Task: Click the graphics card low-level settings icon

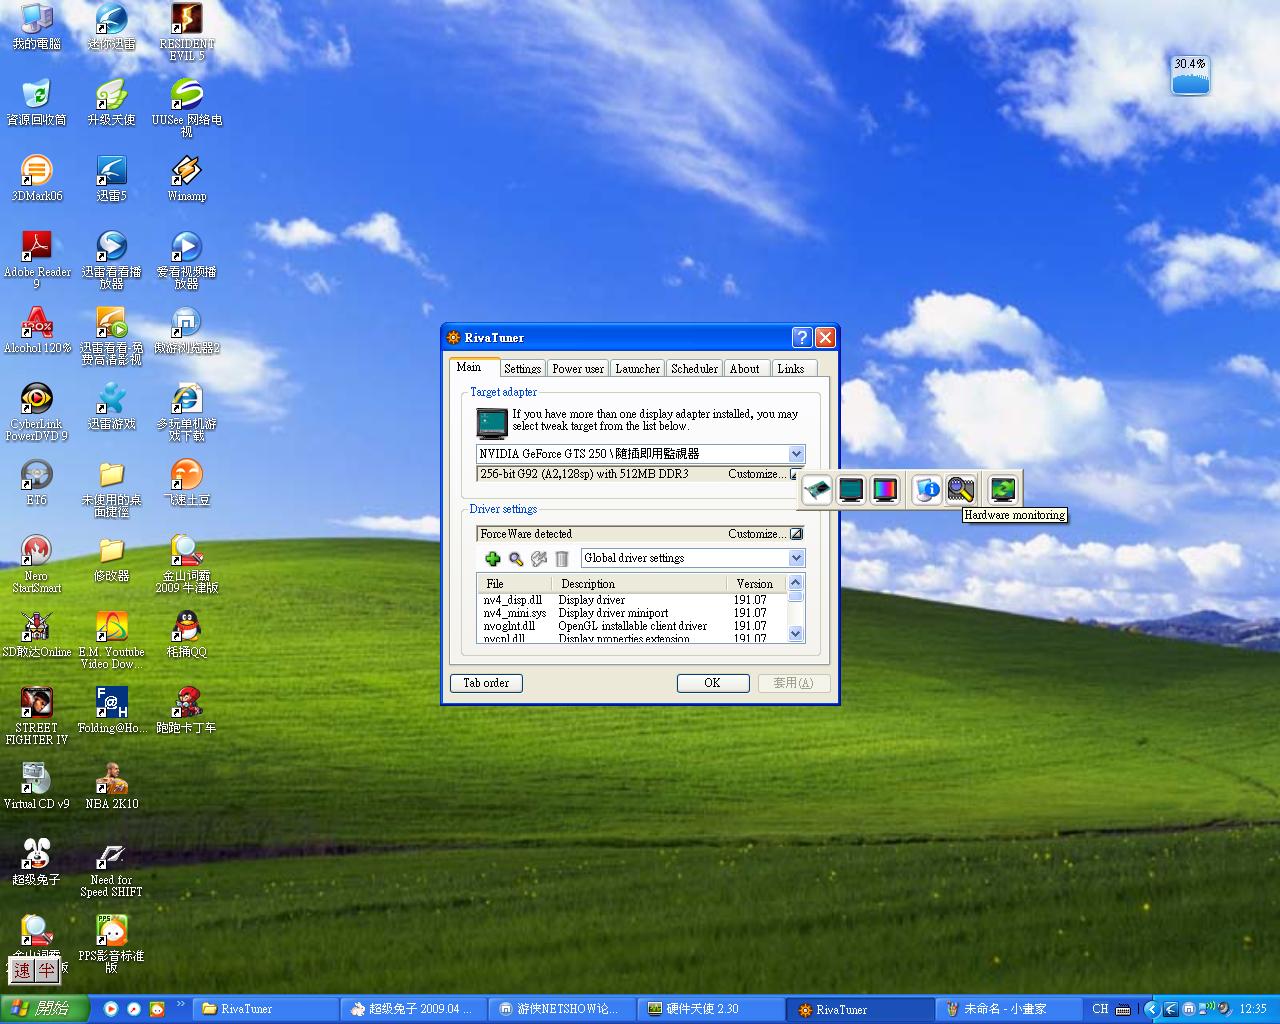Action: (x=817, y=490)
